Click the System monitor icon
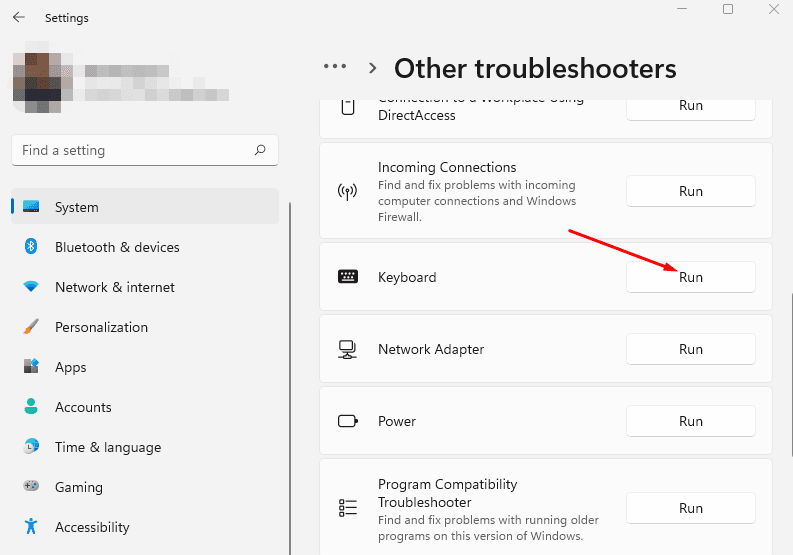Screen dimensions: 793x555 point(31,206)
